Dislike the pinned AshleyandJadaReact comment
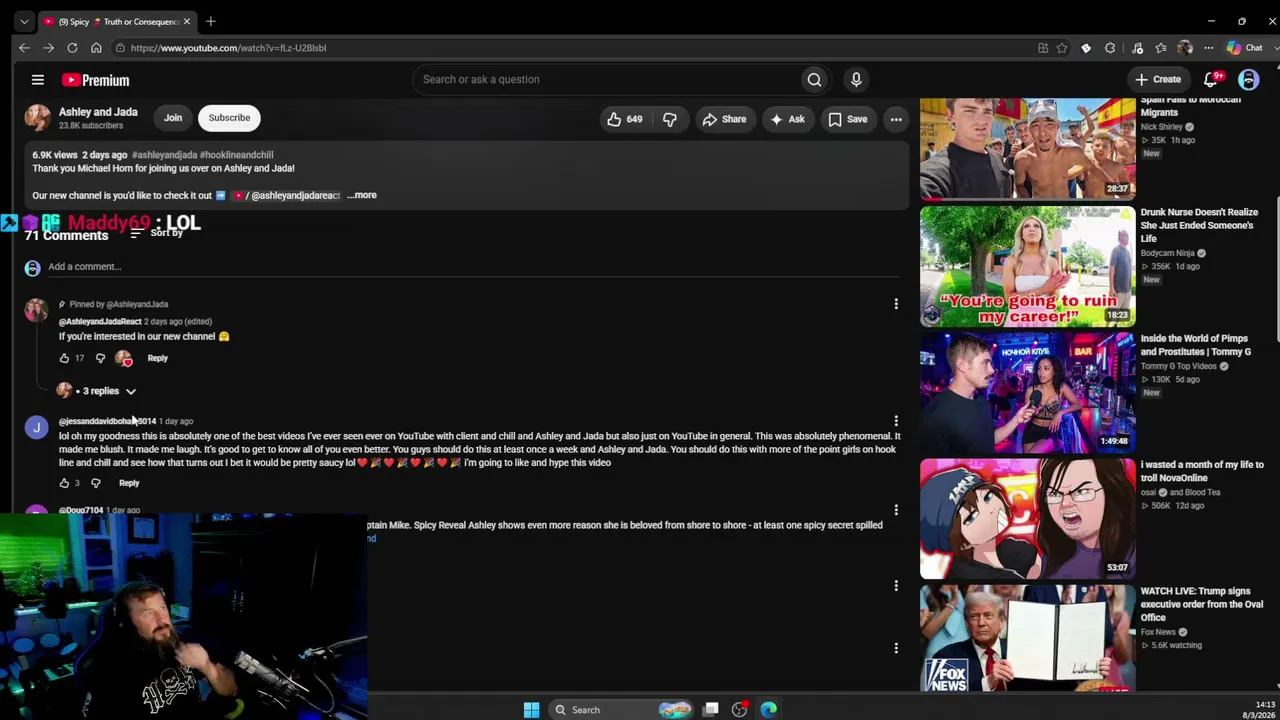Viewport: 1280px width, 720px height. pos(100,358)
